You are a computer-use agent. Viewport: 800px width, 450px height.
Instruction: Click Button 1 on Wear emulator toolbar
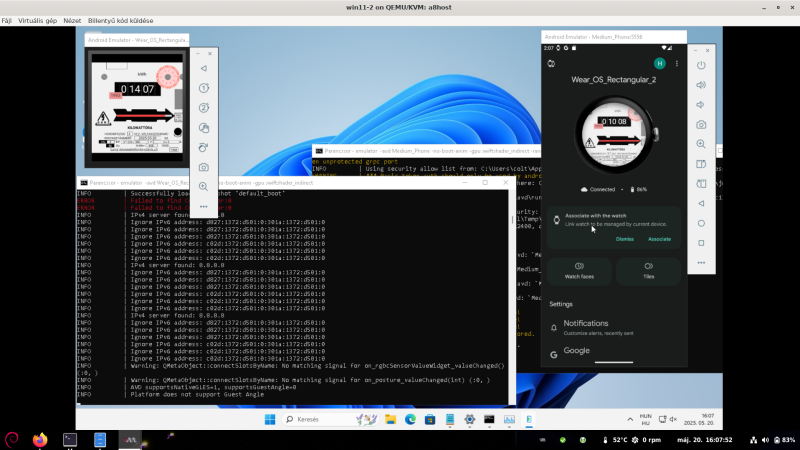[x=204, y=88]
